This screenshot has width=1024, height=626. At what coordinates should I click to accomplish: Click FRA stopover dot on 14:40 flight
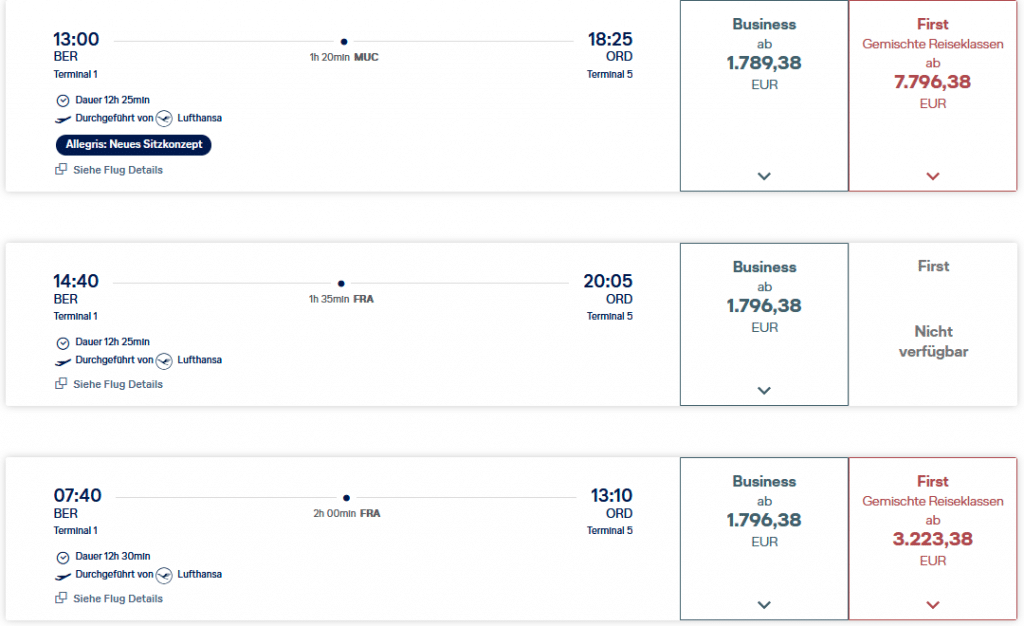coord(341,283)
